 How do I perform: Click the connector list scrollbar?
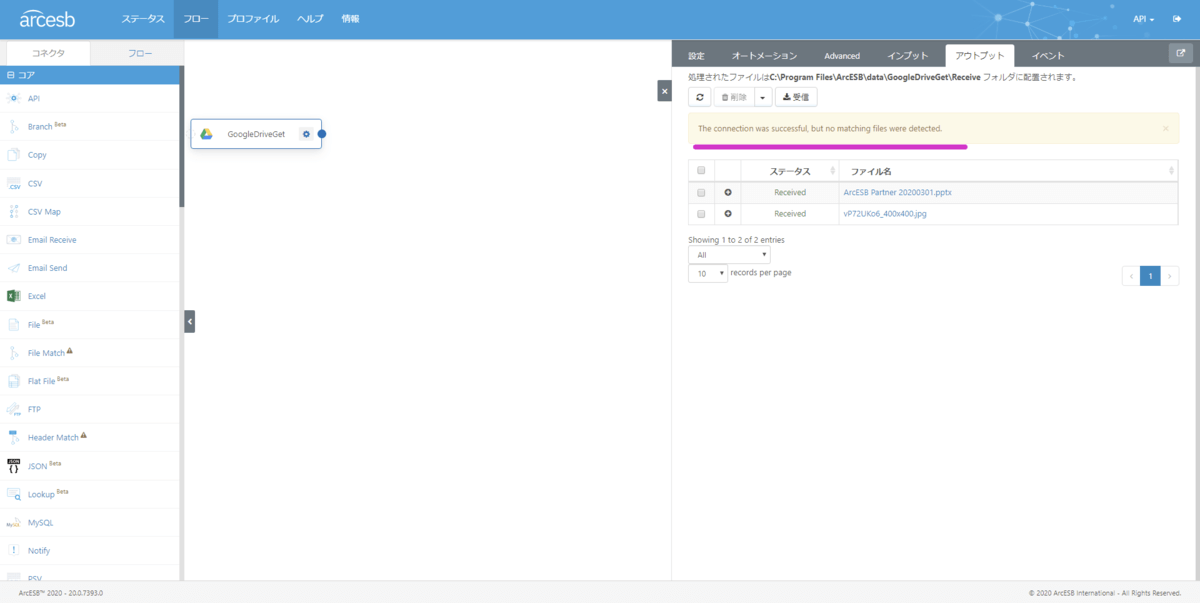181,137
